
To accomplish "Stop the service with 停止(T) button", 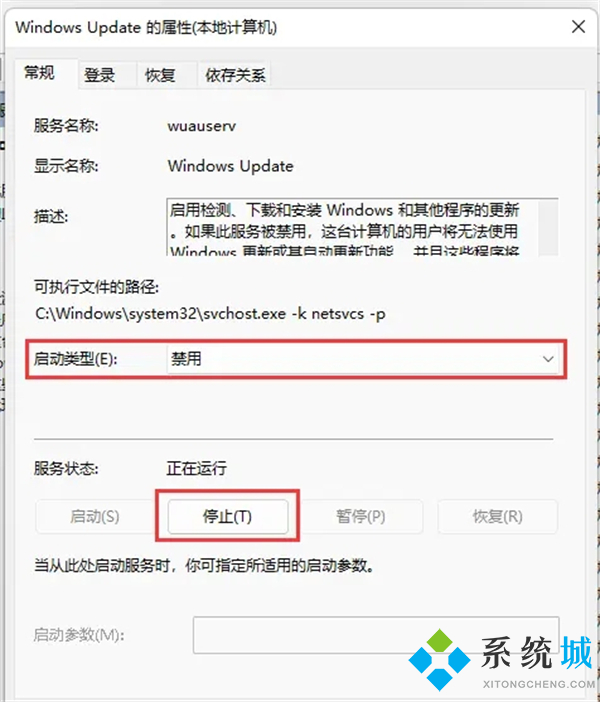I will [x=227, y=516].
